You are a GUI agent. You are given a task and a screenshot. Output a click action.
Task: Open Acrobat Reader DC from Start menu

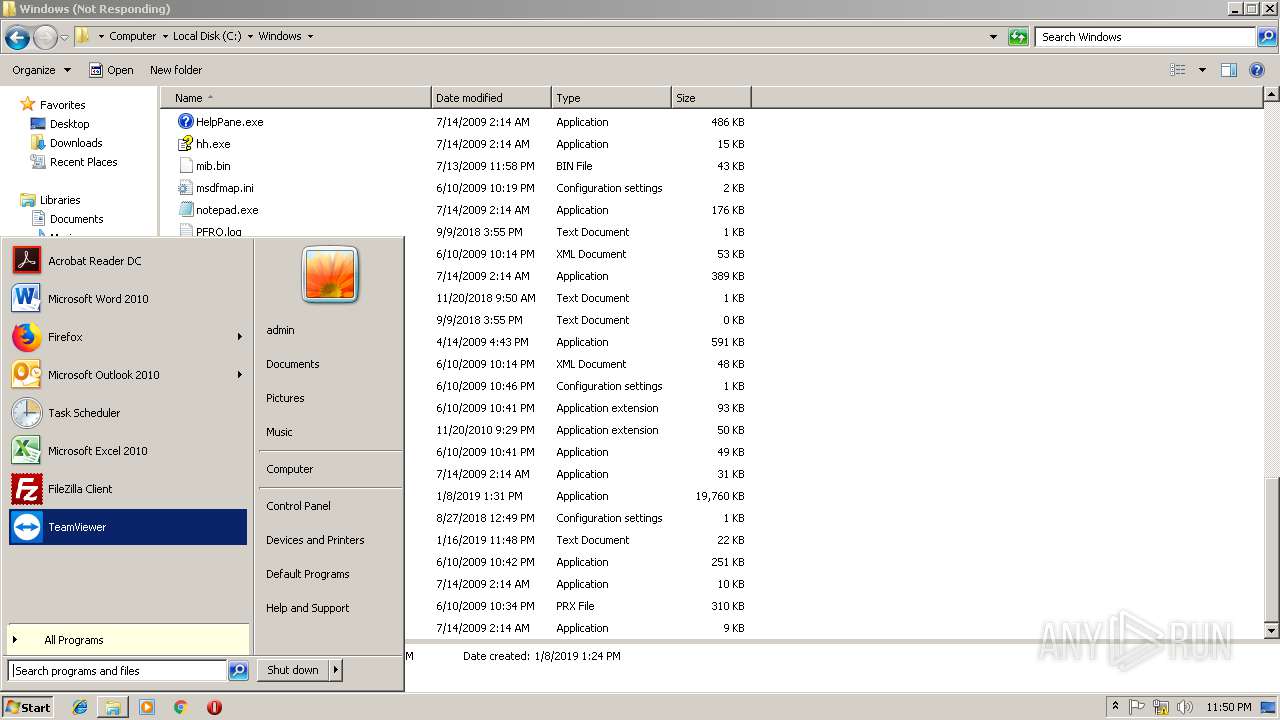[x=127, y=261]
